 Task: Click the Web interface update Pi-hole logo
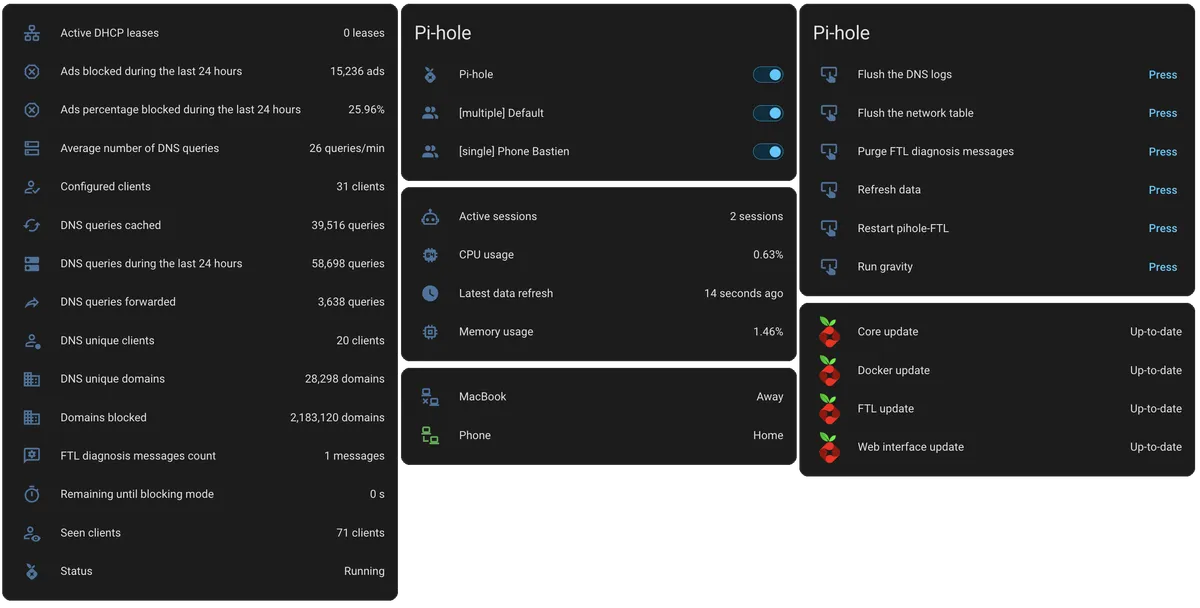(x=829, y=447)
